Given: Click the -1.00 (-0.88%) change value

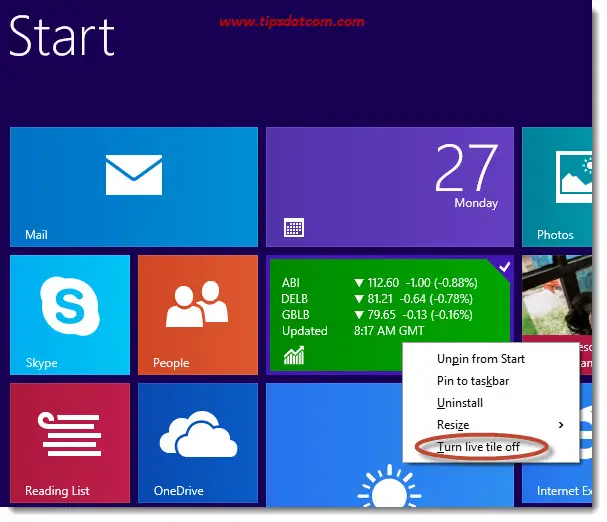Looking at the screenshot, I should click(x=441, y=283).
